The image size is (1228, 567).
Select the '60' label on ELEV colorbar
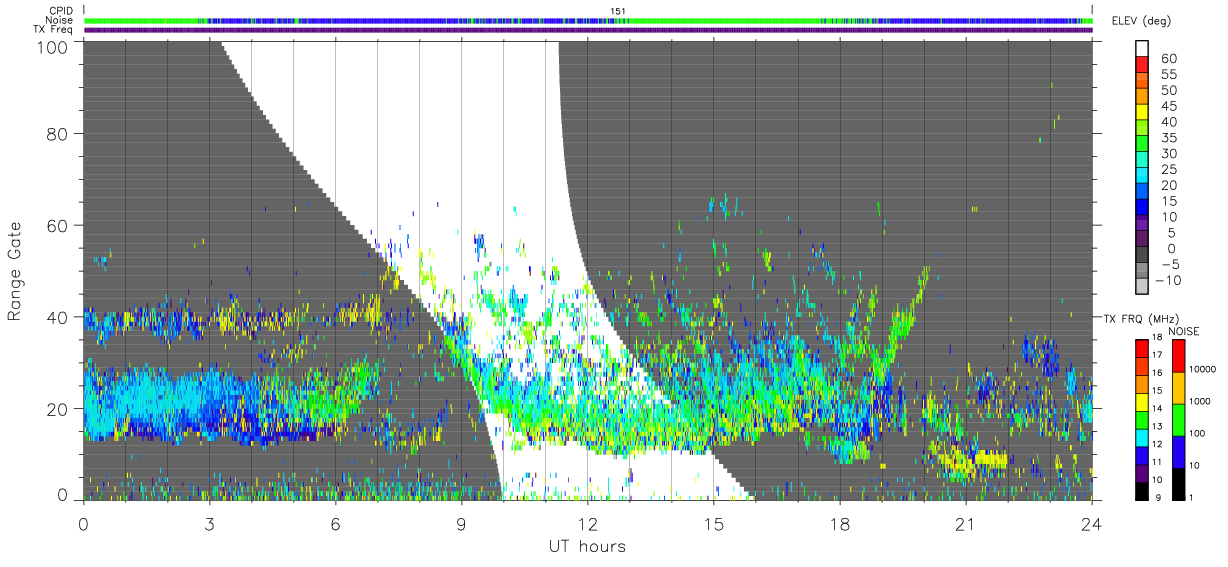pos(1168,58)
